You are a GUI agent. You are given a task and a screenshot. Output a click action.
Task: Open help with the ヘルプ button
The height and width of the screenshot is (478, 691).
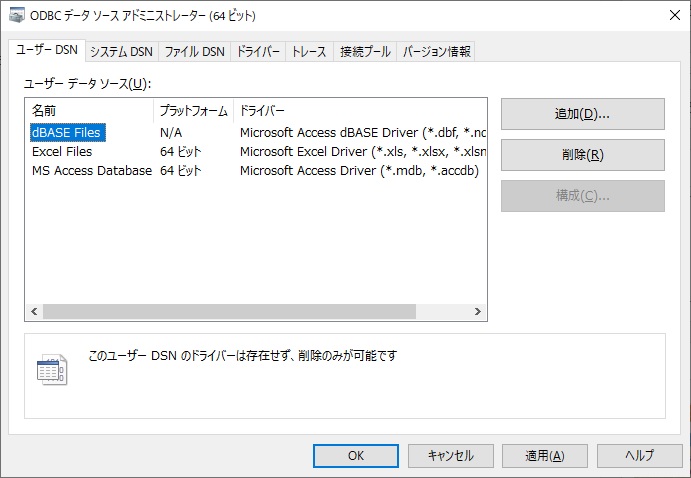tap(639, 456)
